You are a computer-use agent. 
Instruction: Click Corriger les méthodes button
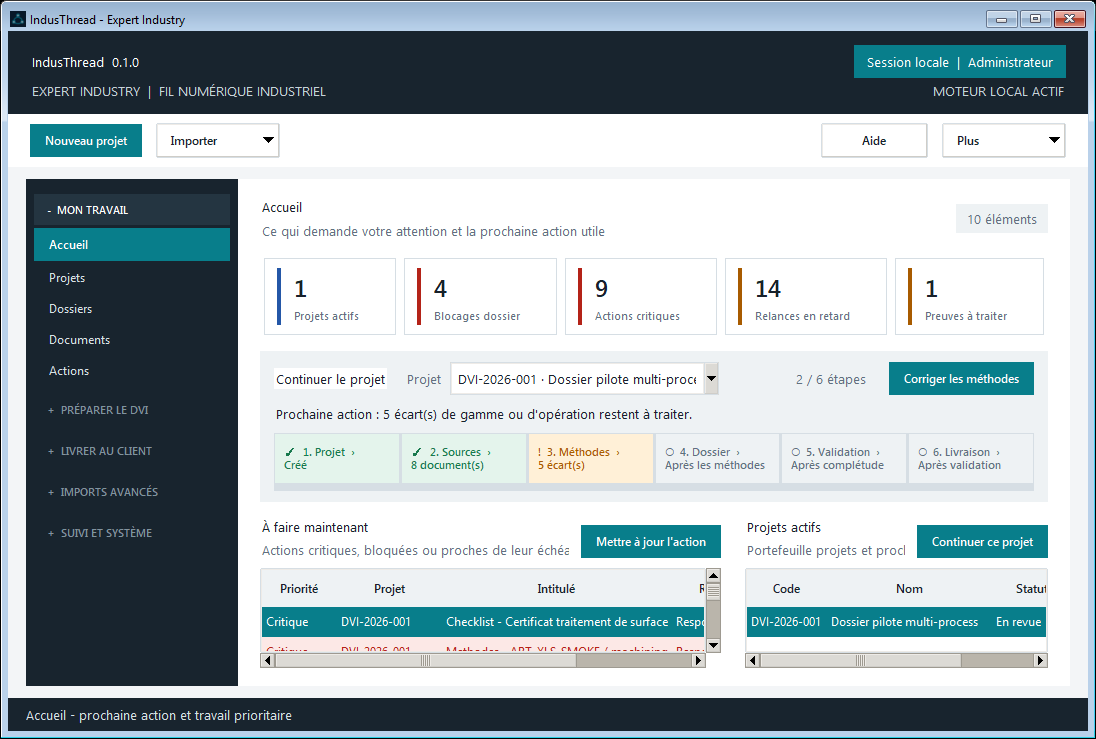[x=961, y=378]
